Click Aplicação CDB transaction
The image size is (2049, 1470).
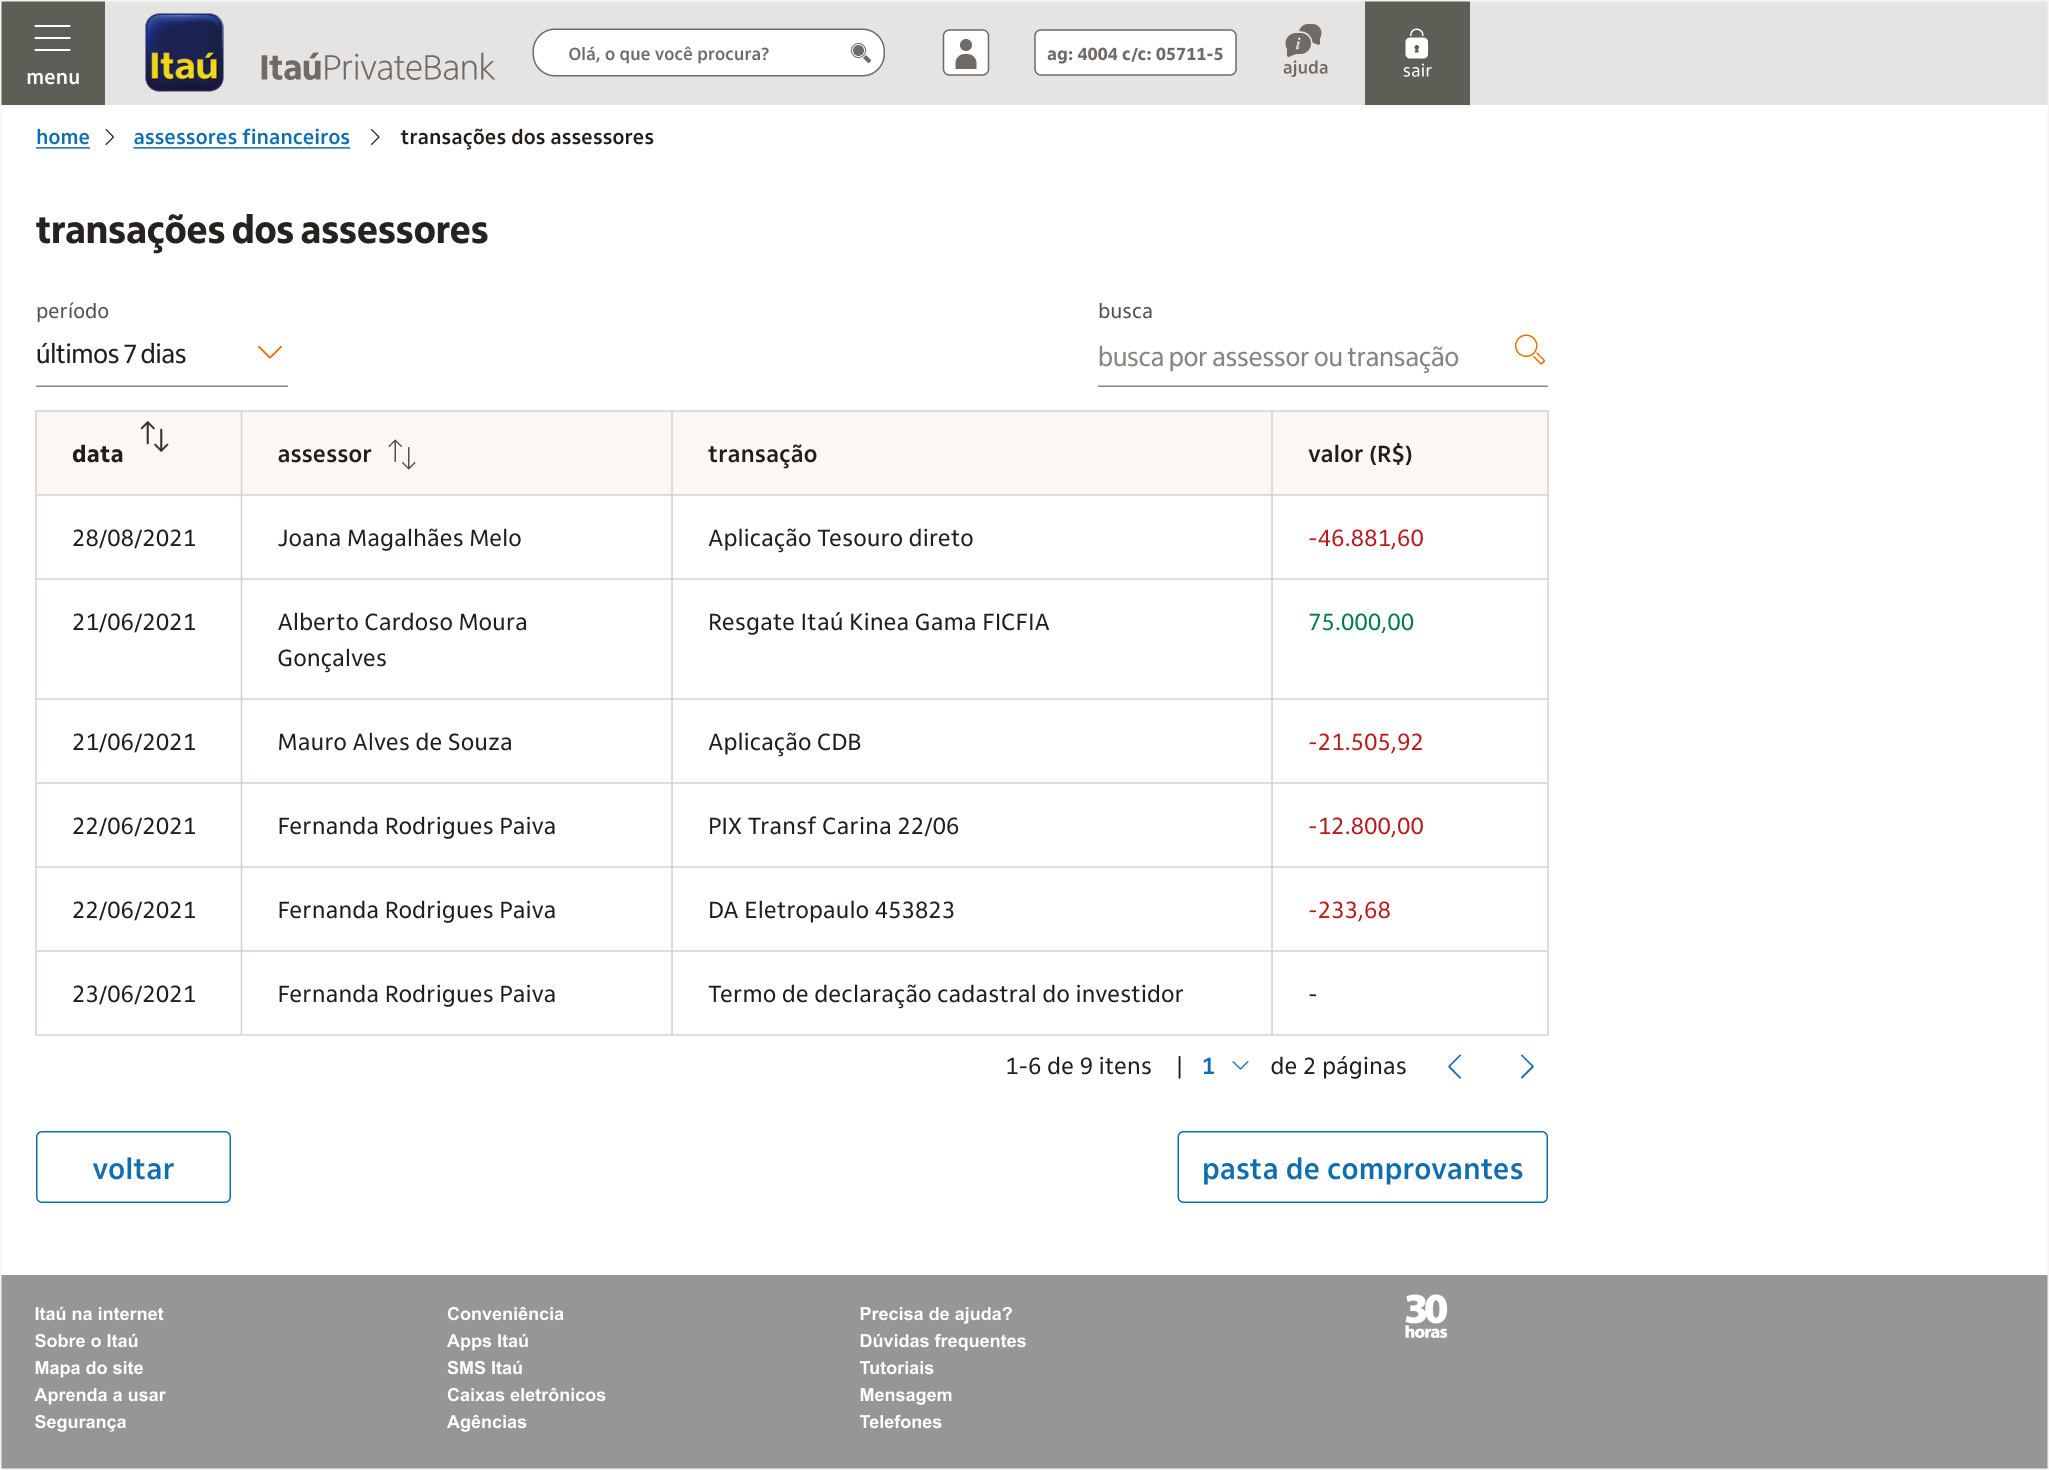click(784, 742)
